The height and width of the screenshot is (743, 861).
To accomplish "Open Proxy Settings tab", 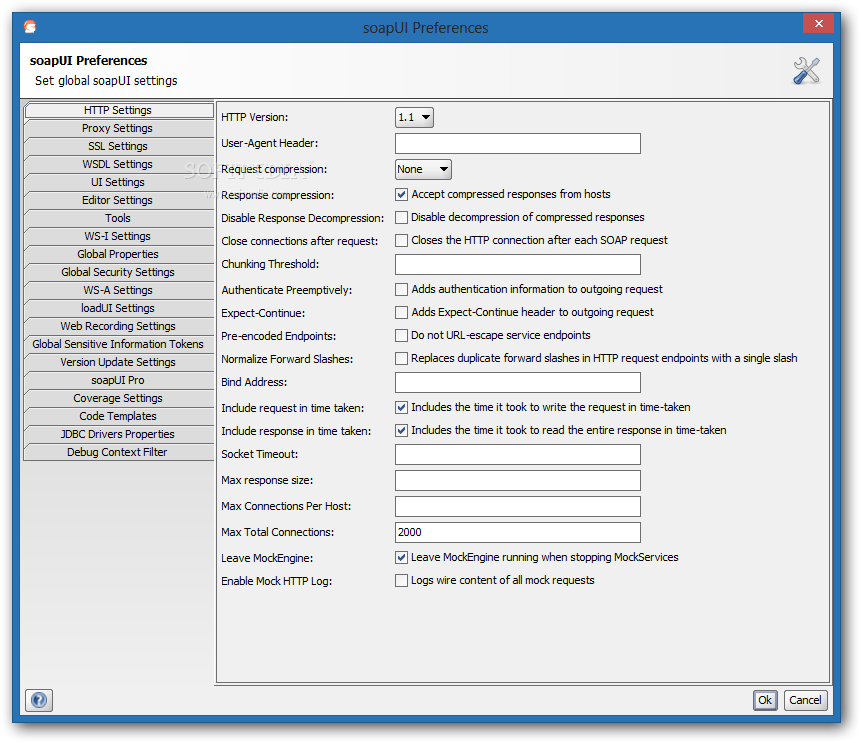I will tap(119, 129).
